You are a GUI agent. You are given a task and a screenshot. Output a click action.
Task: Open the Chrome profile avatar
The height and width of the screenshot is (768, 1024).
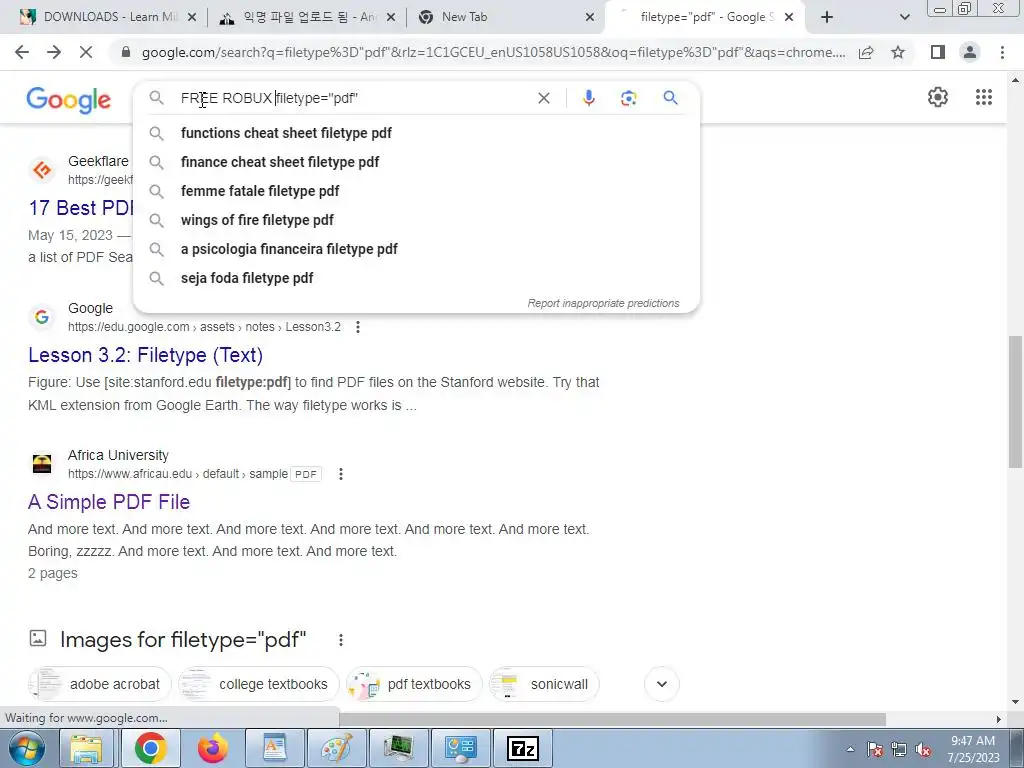coord(970,52)
